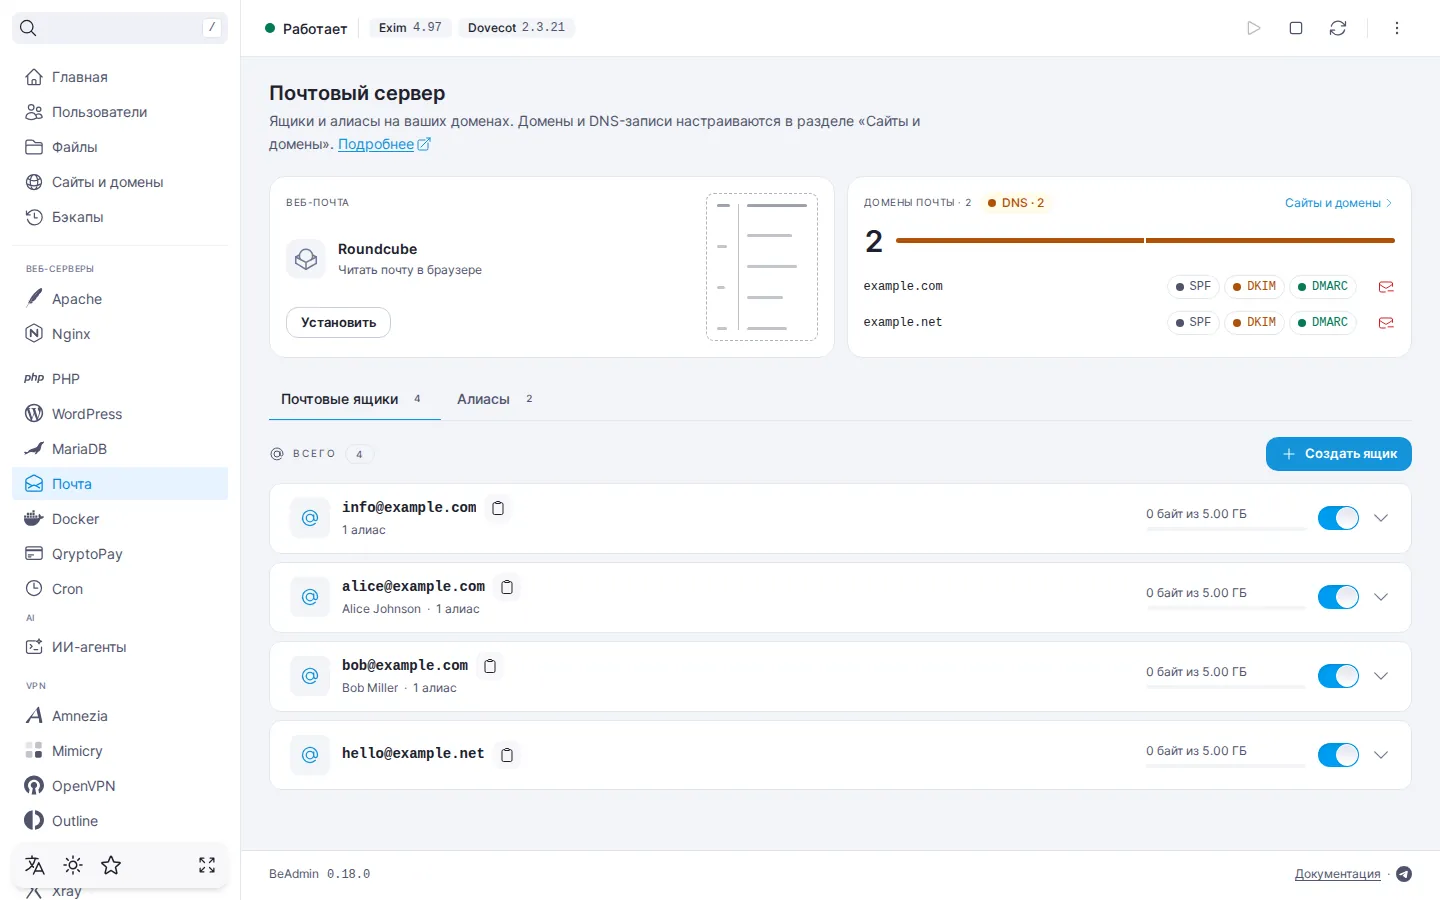Click the language switcher icon
1440x900 pixels.
[35, 865]
